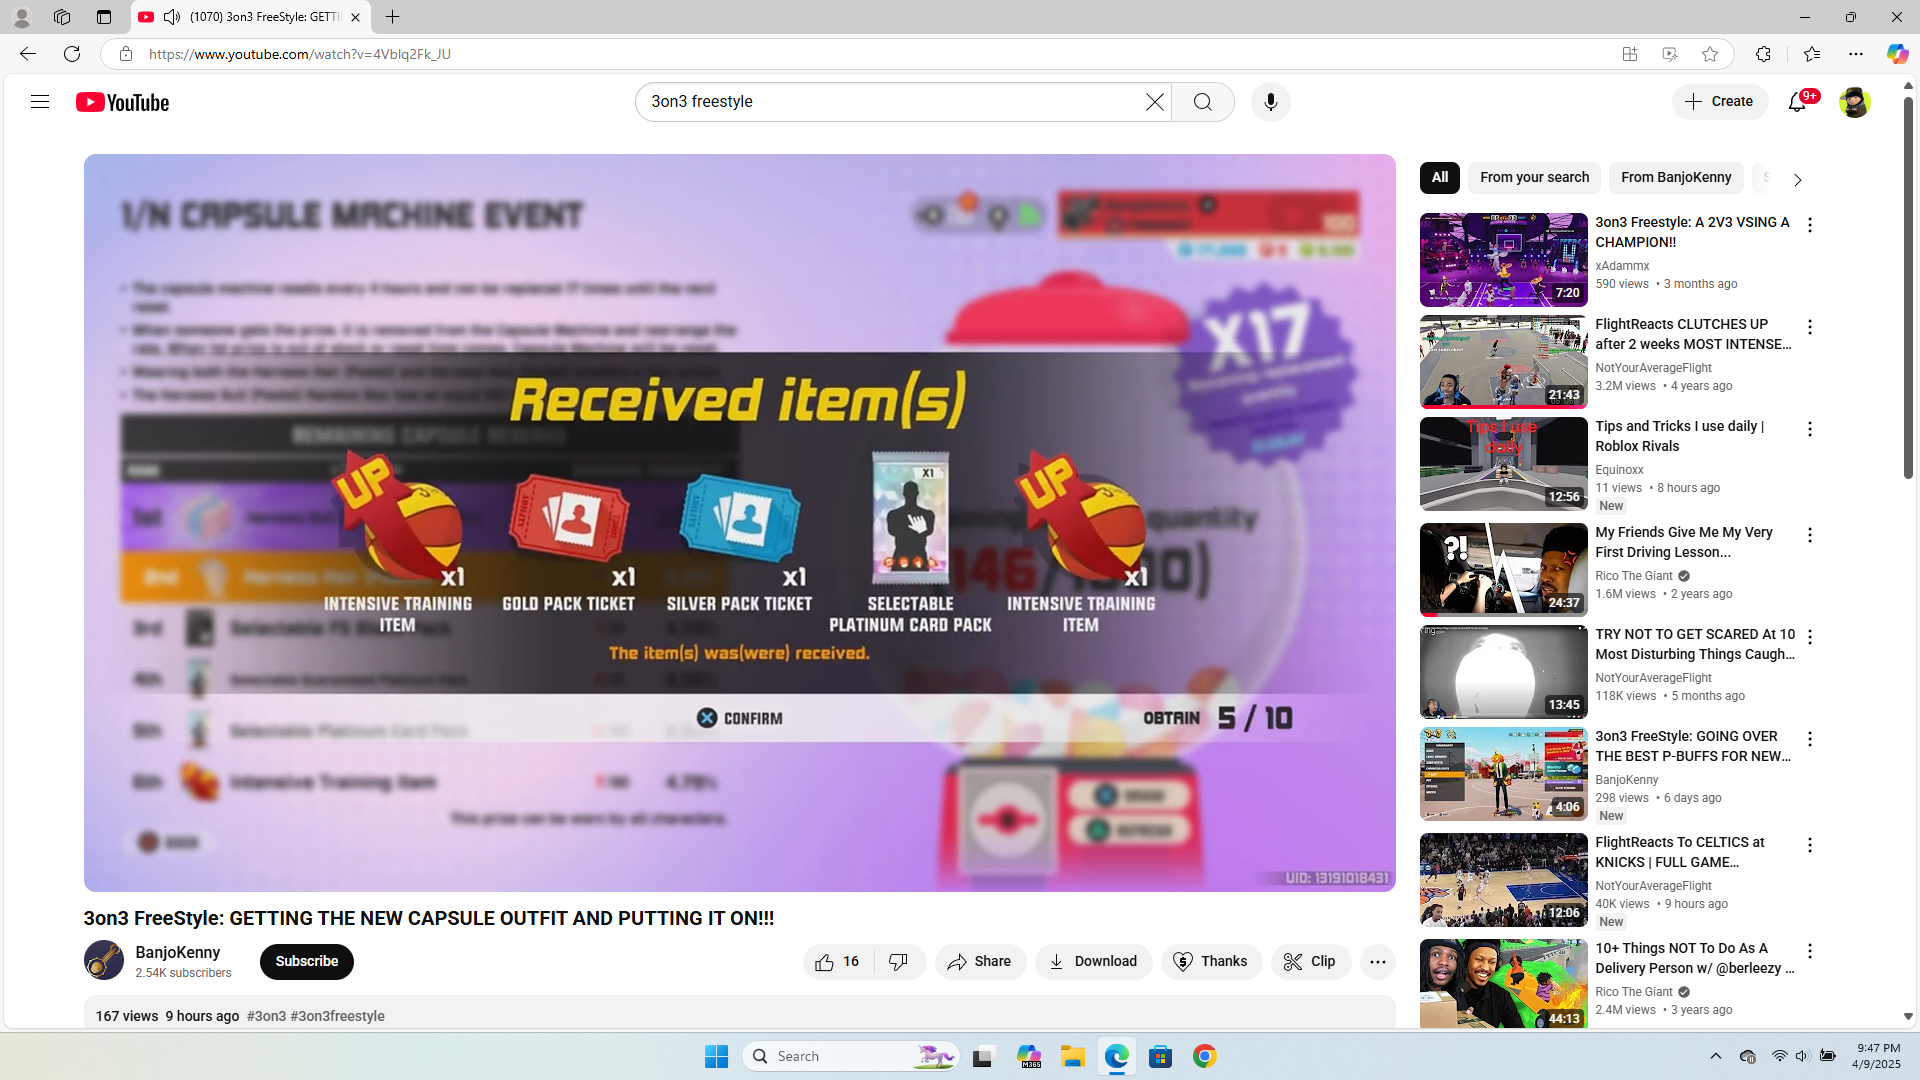Select the All filter chip
This screenshot has height=1080, width=1920.
point(1439,178)
